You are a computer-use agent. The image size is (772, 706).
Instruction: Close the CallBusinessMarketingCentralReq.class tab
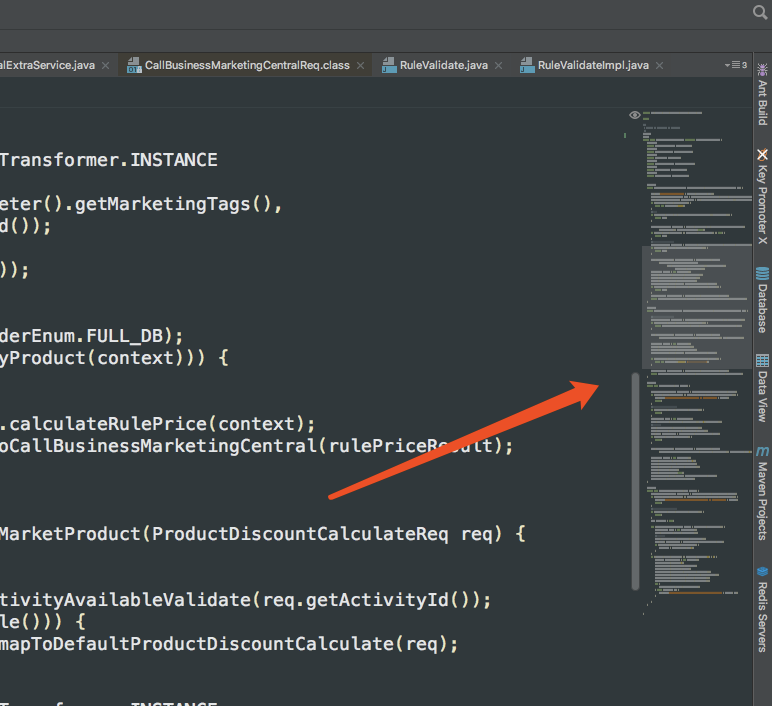pos(360,65)
